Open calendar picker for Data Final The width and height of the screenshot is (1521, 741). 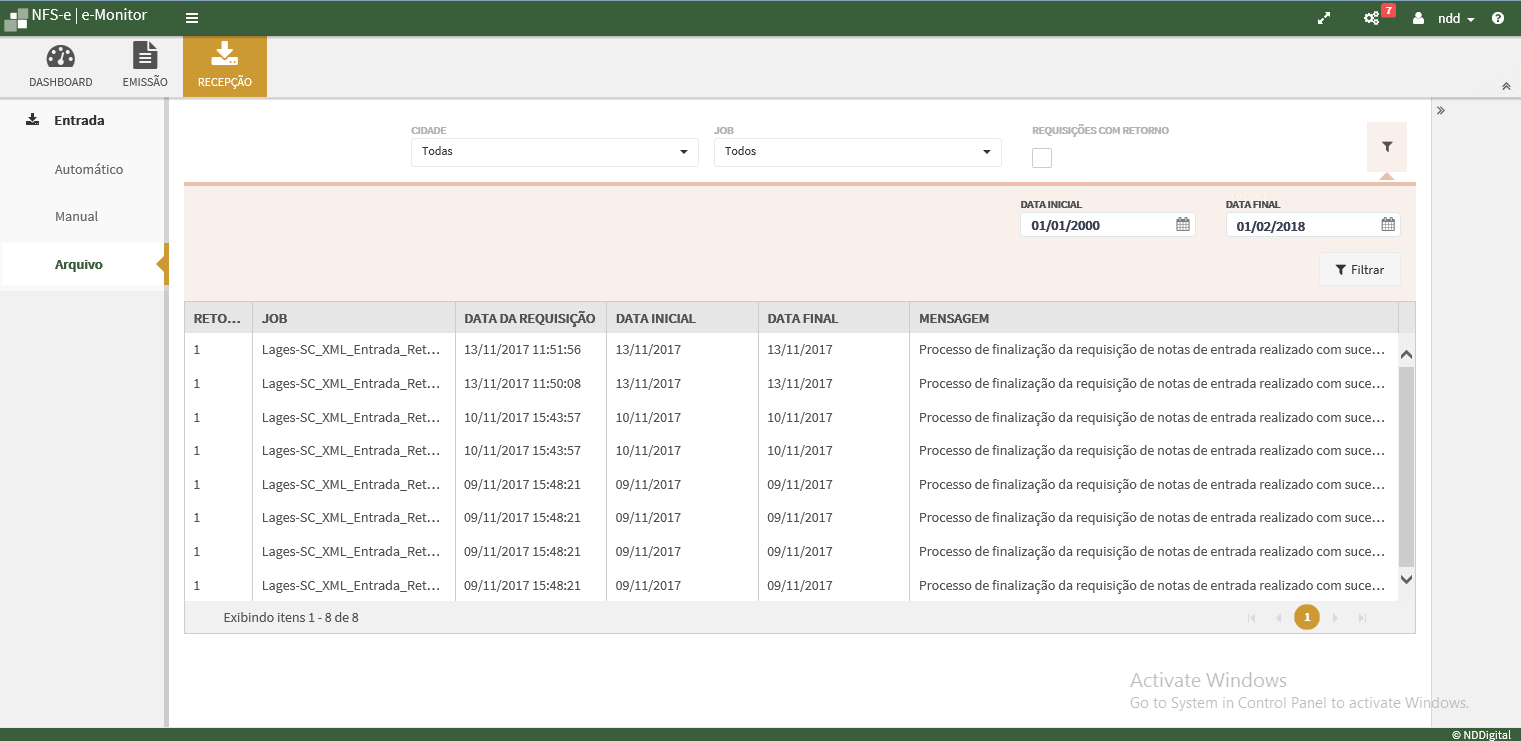coord(1388,225)
